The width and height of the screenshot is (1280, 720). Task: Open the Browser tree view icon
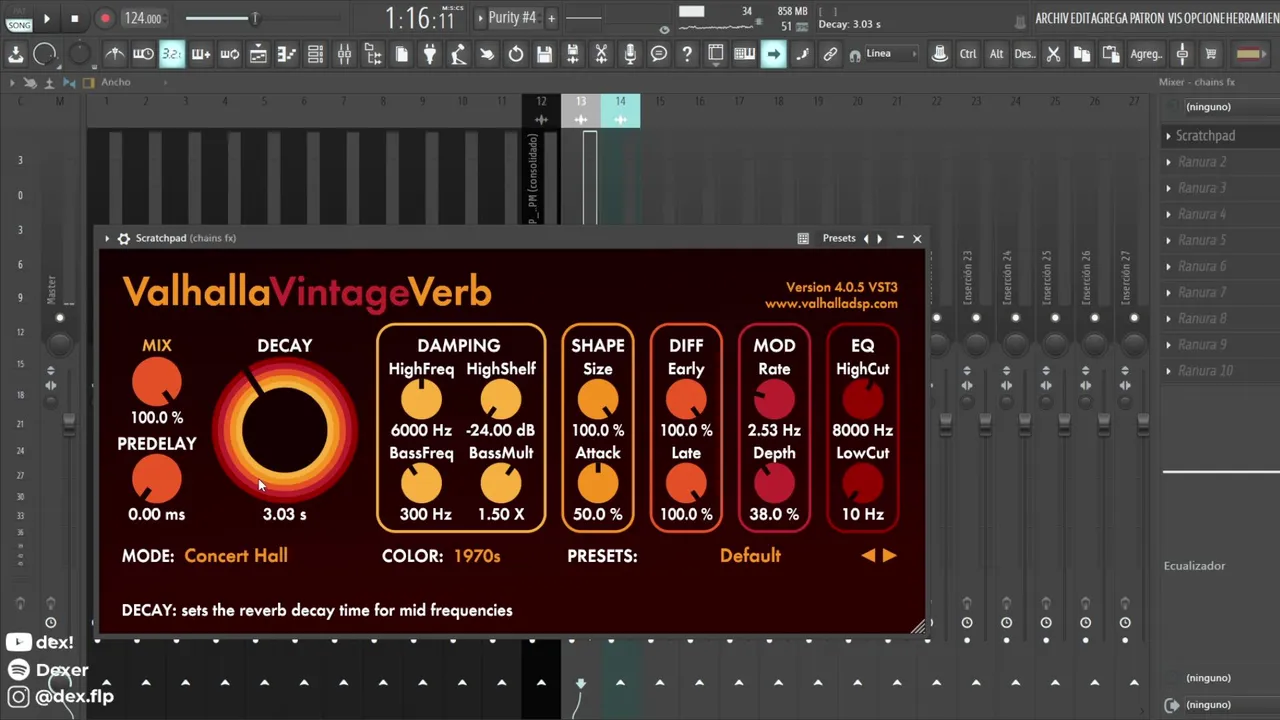point(373,54)
